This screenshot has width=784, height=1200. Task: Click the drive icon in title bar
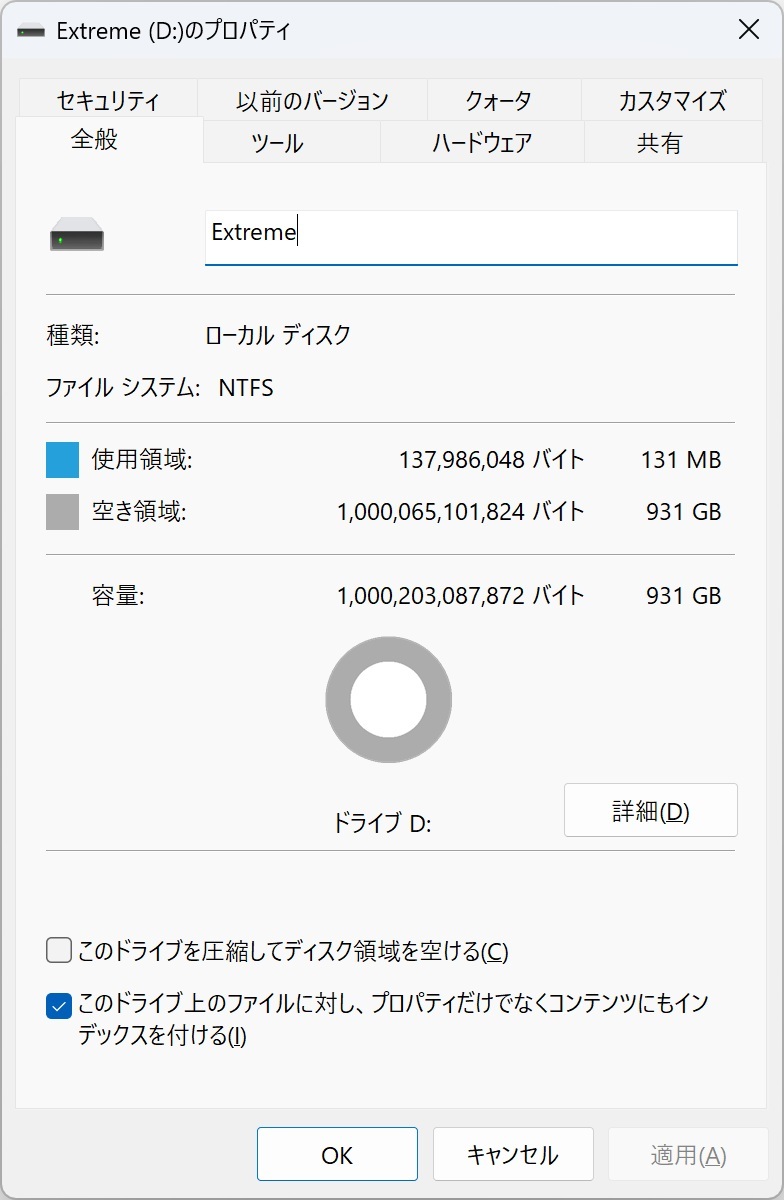click(x=31, y=31)
